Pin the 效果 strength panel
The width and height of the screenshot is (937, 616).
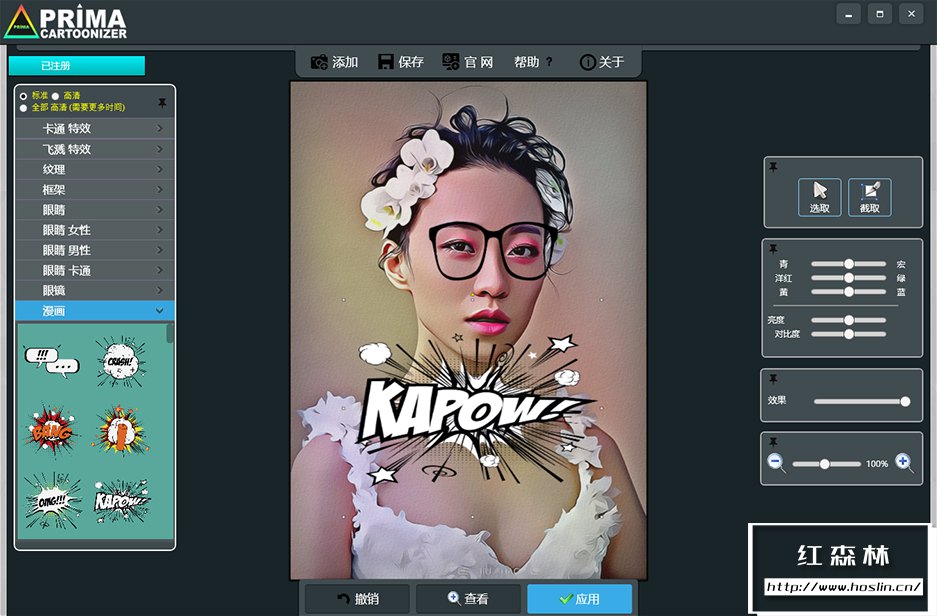point(773,379)
